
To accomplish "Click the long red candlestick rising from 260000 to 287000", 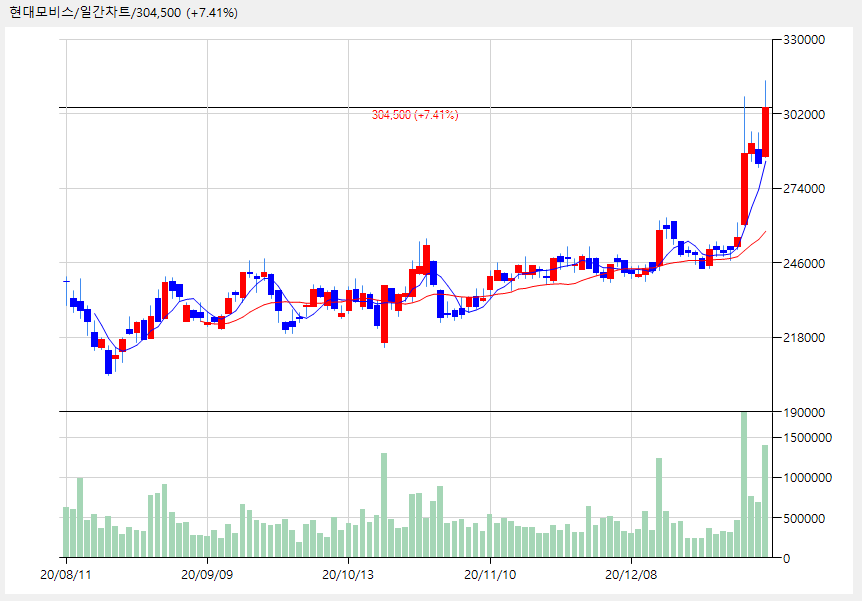I will pyautogui.click(x=744, y=189).
